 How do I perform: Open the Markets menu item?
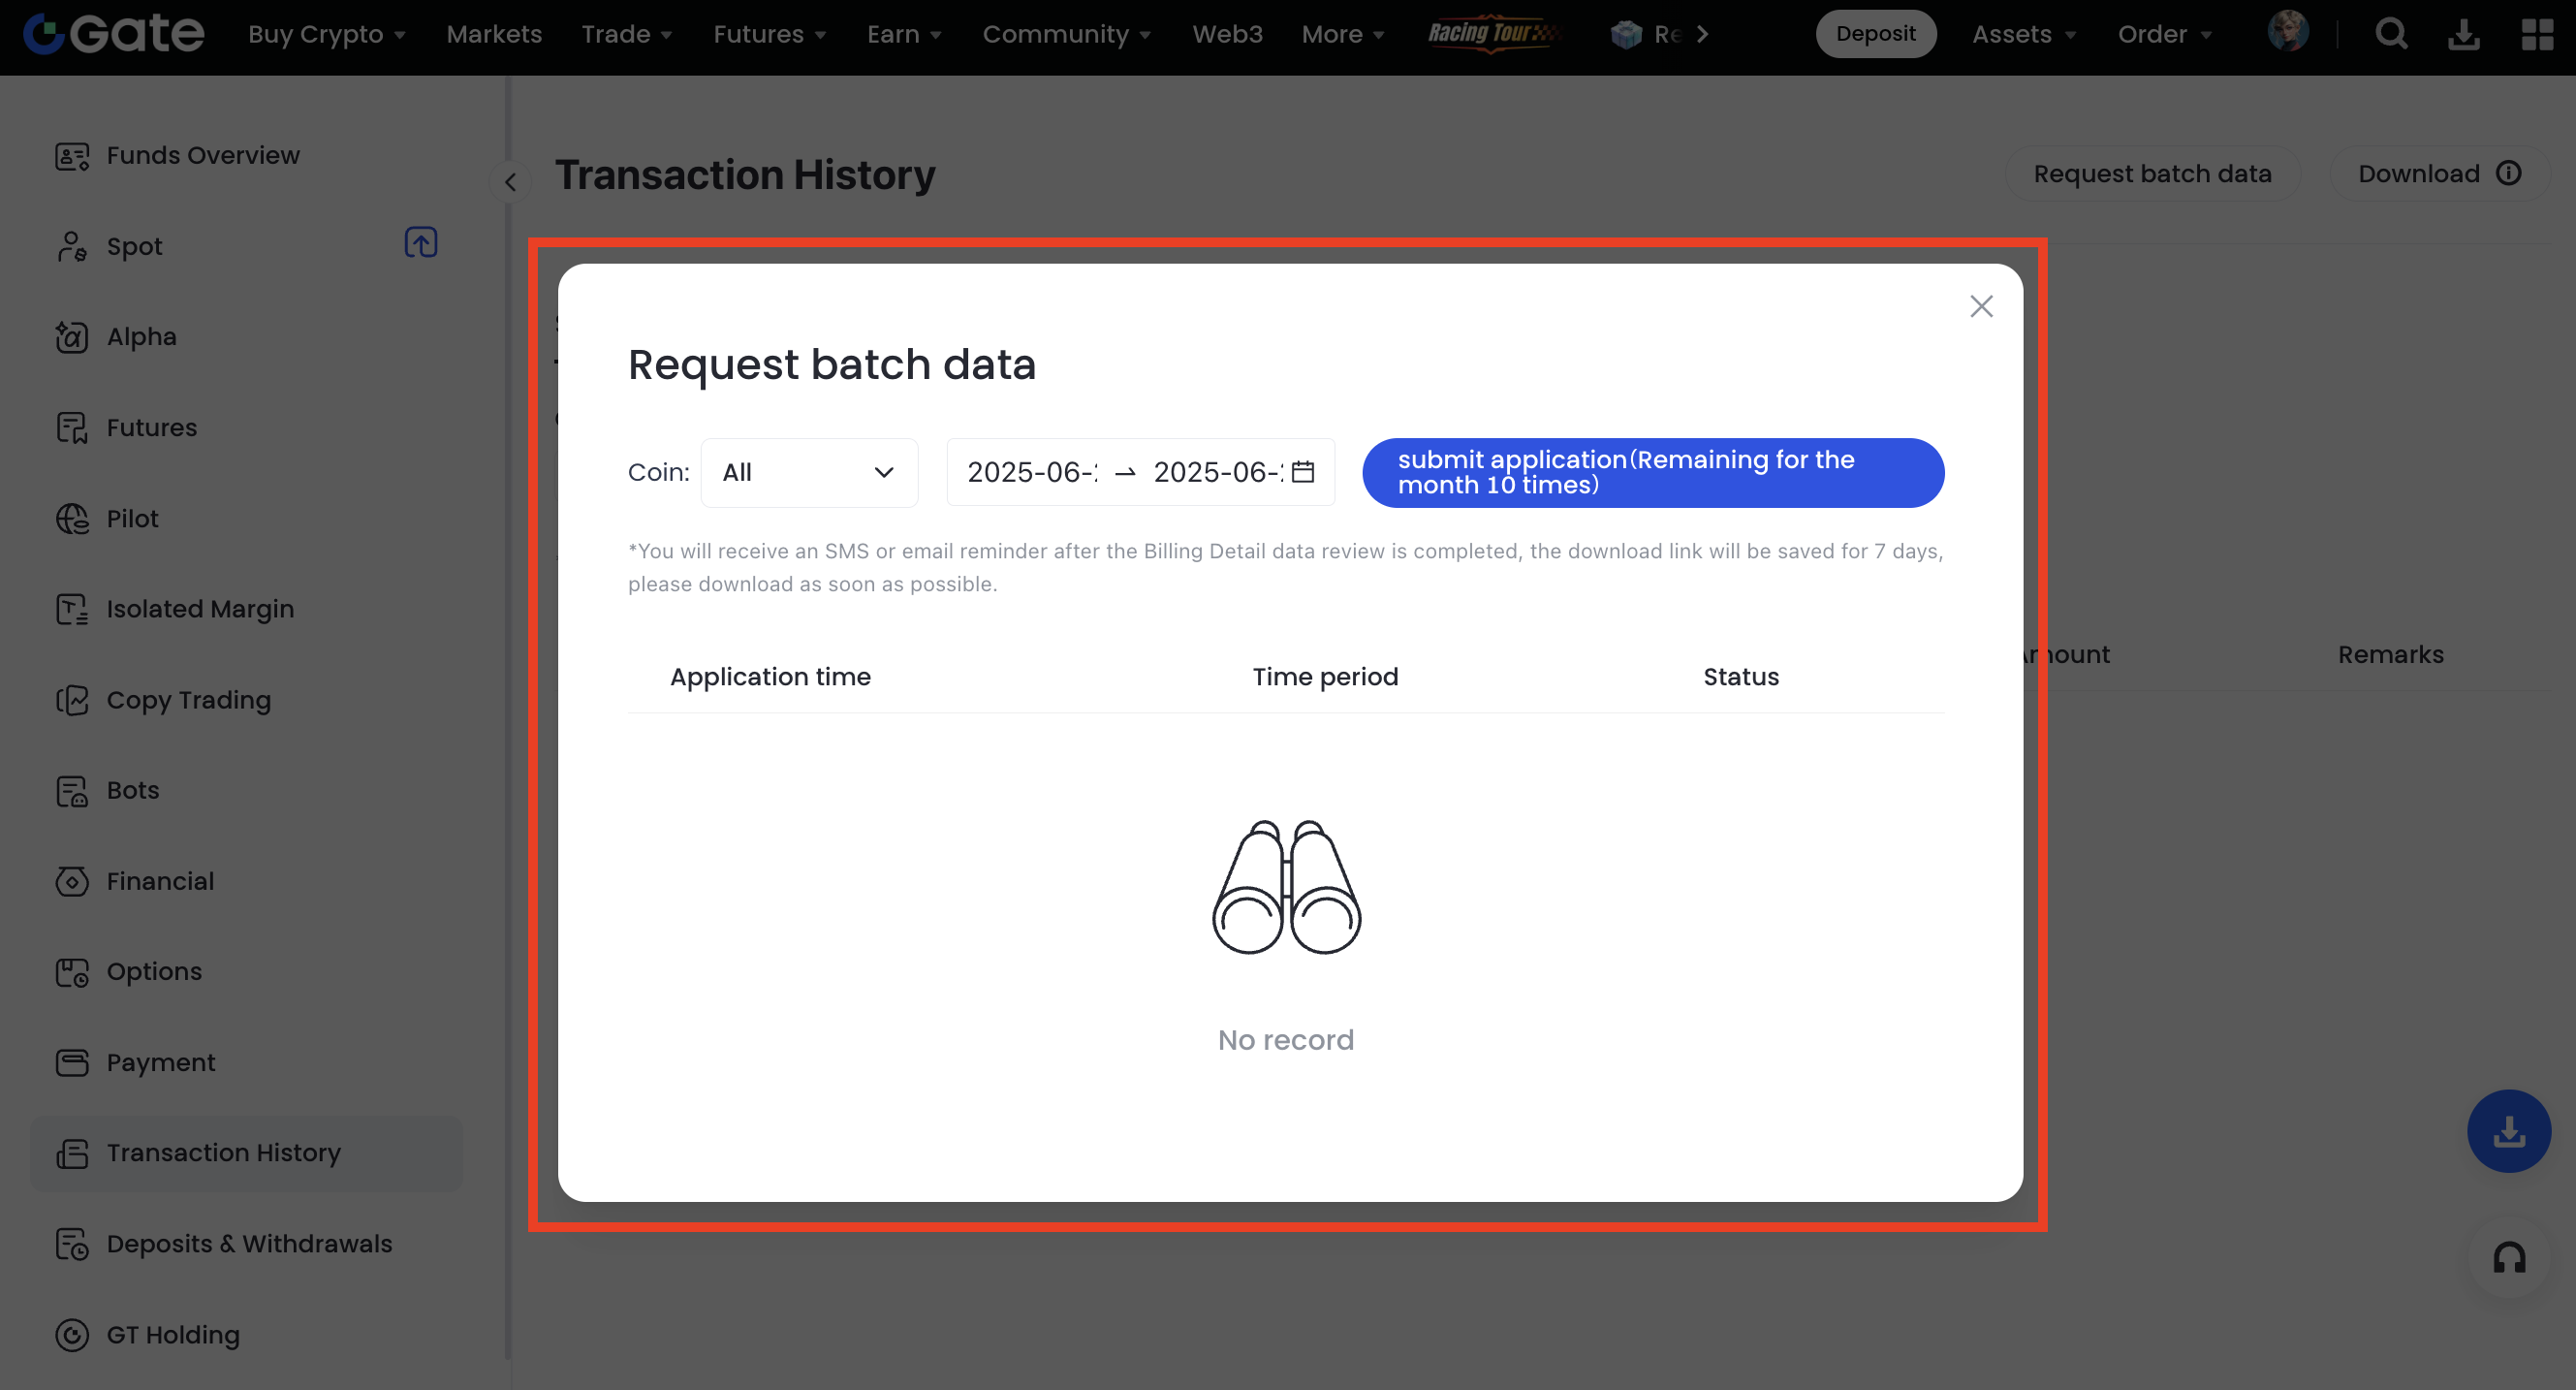[494, 34]
